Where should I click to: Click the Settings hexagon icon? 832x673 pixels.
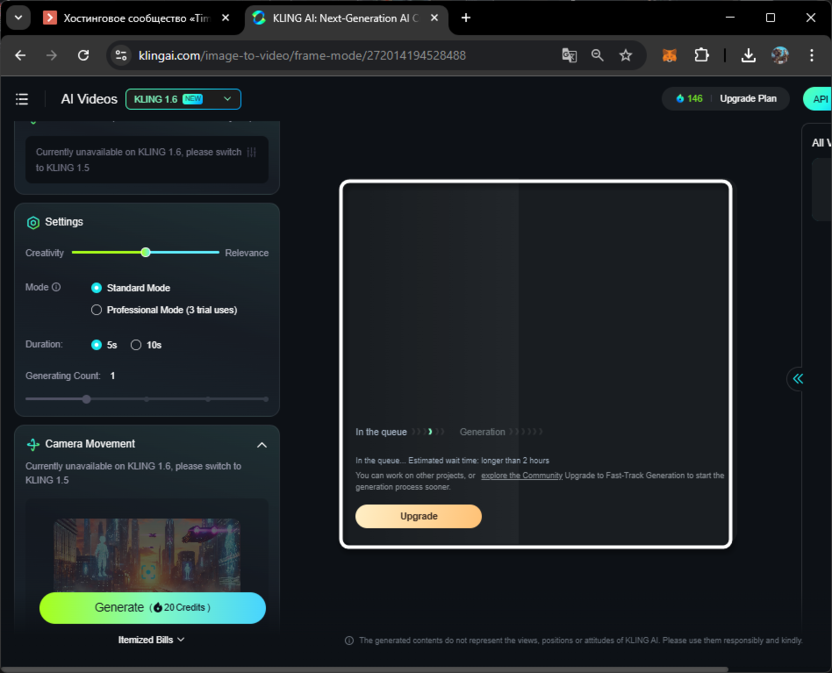[33, 222]
